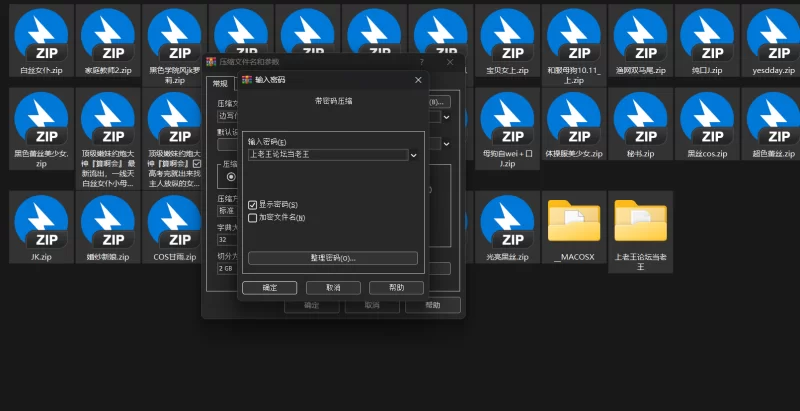Click the 确定 button in 输入密码 dialog
The image size is (800, 411).
pyautogui.click(x=269, y=288)
